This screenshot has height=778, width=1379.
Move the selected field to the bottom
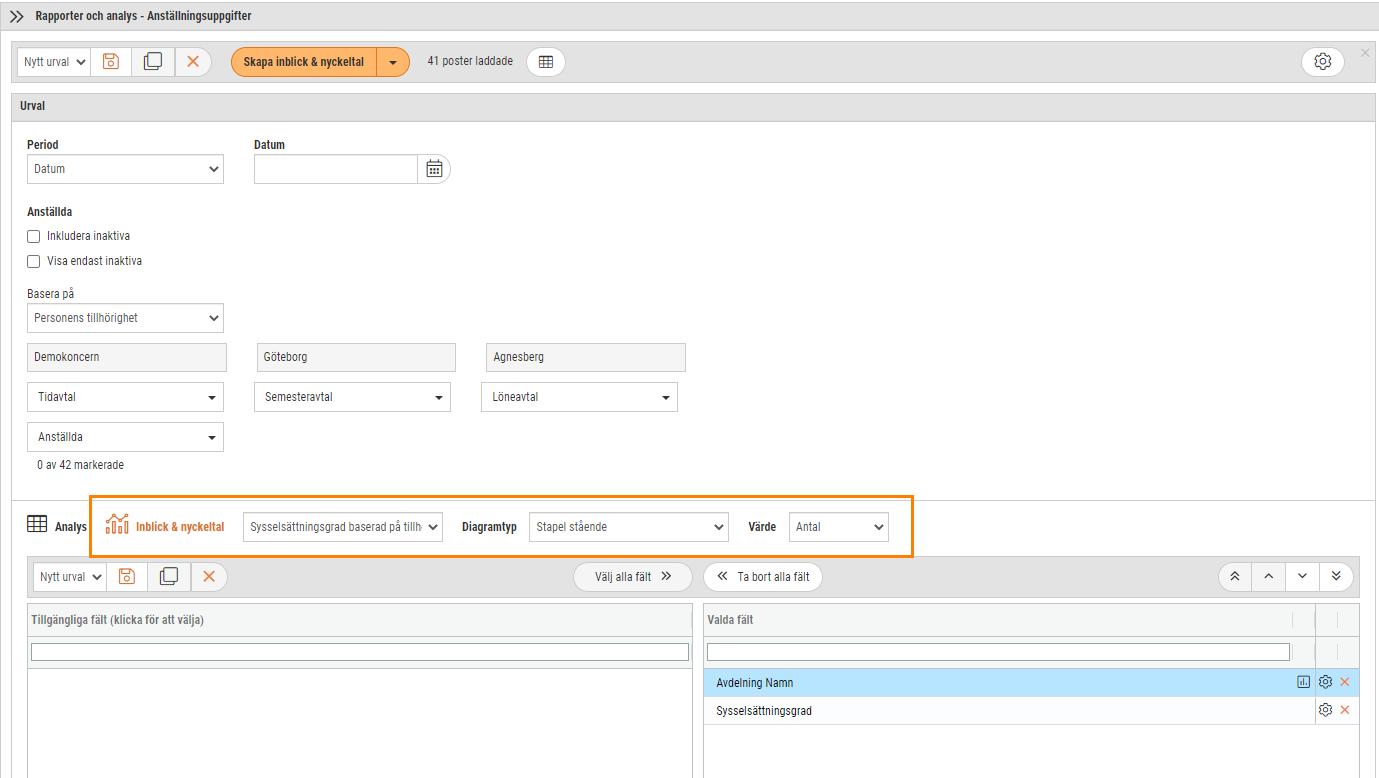coord(1337,577)
